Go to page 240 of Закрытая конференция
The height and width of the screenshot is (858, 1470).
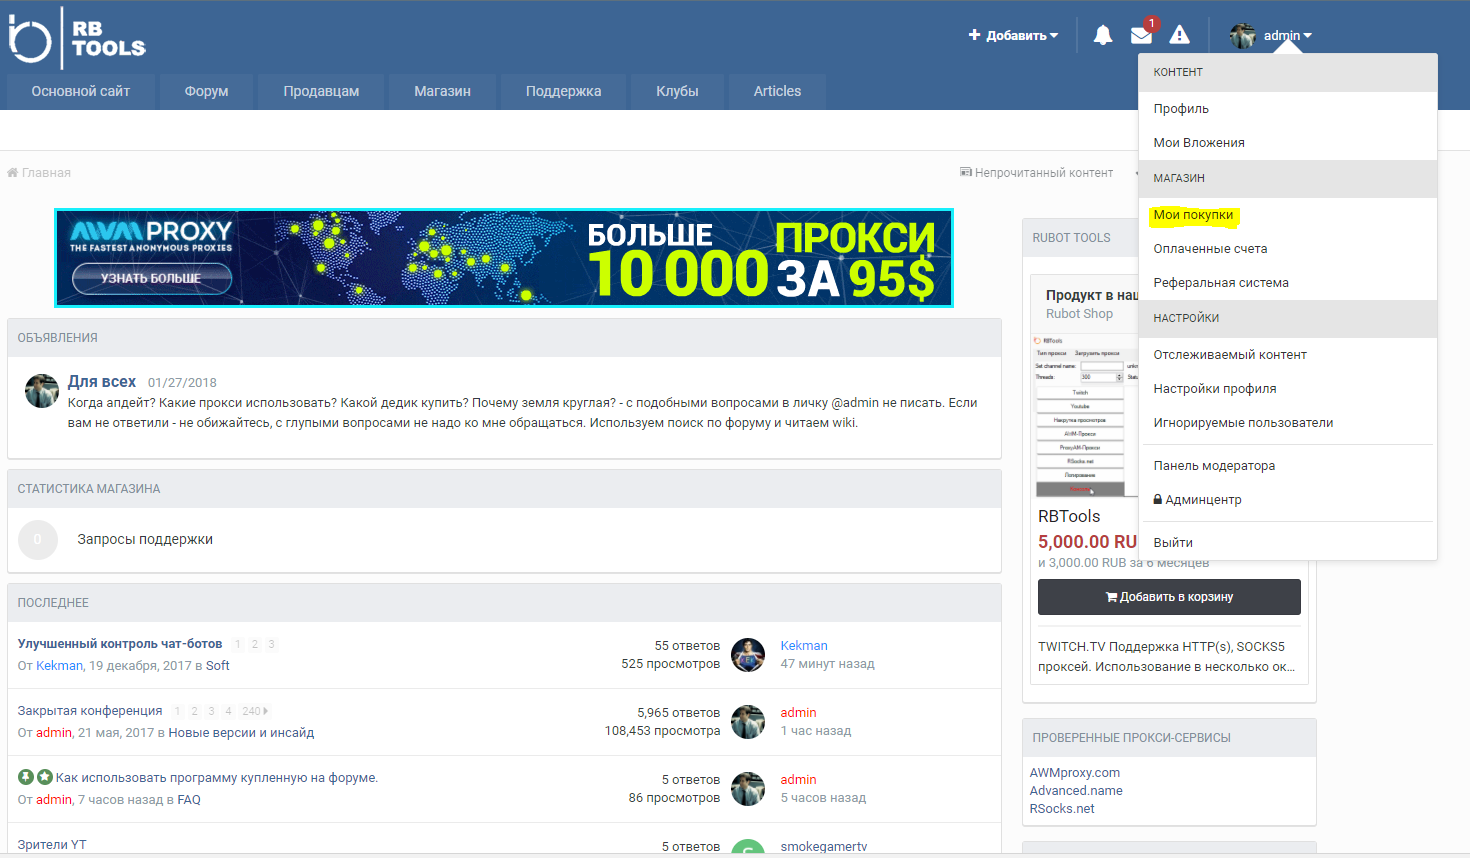tap(251, 711)
